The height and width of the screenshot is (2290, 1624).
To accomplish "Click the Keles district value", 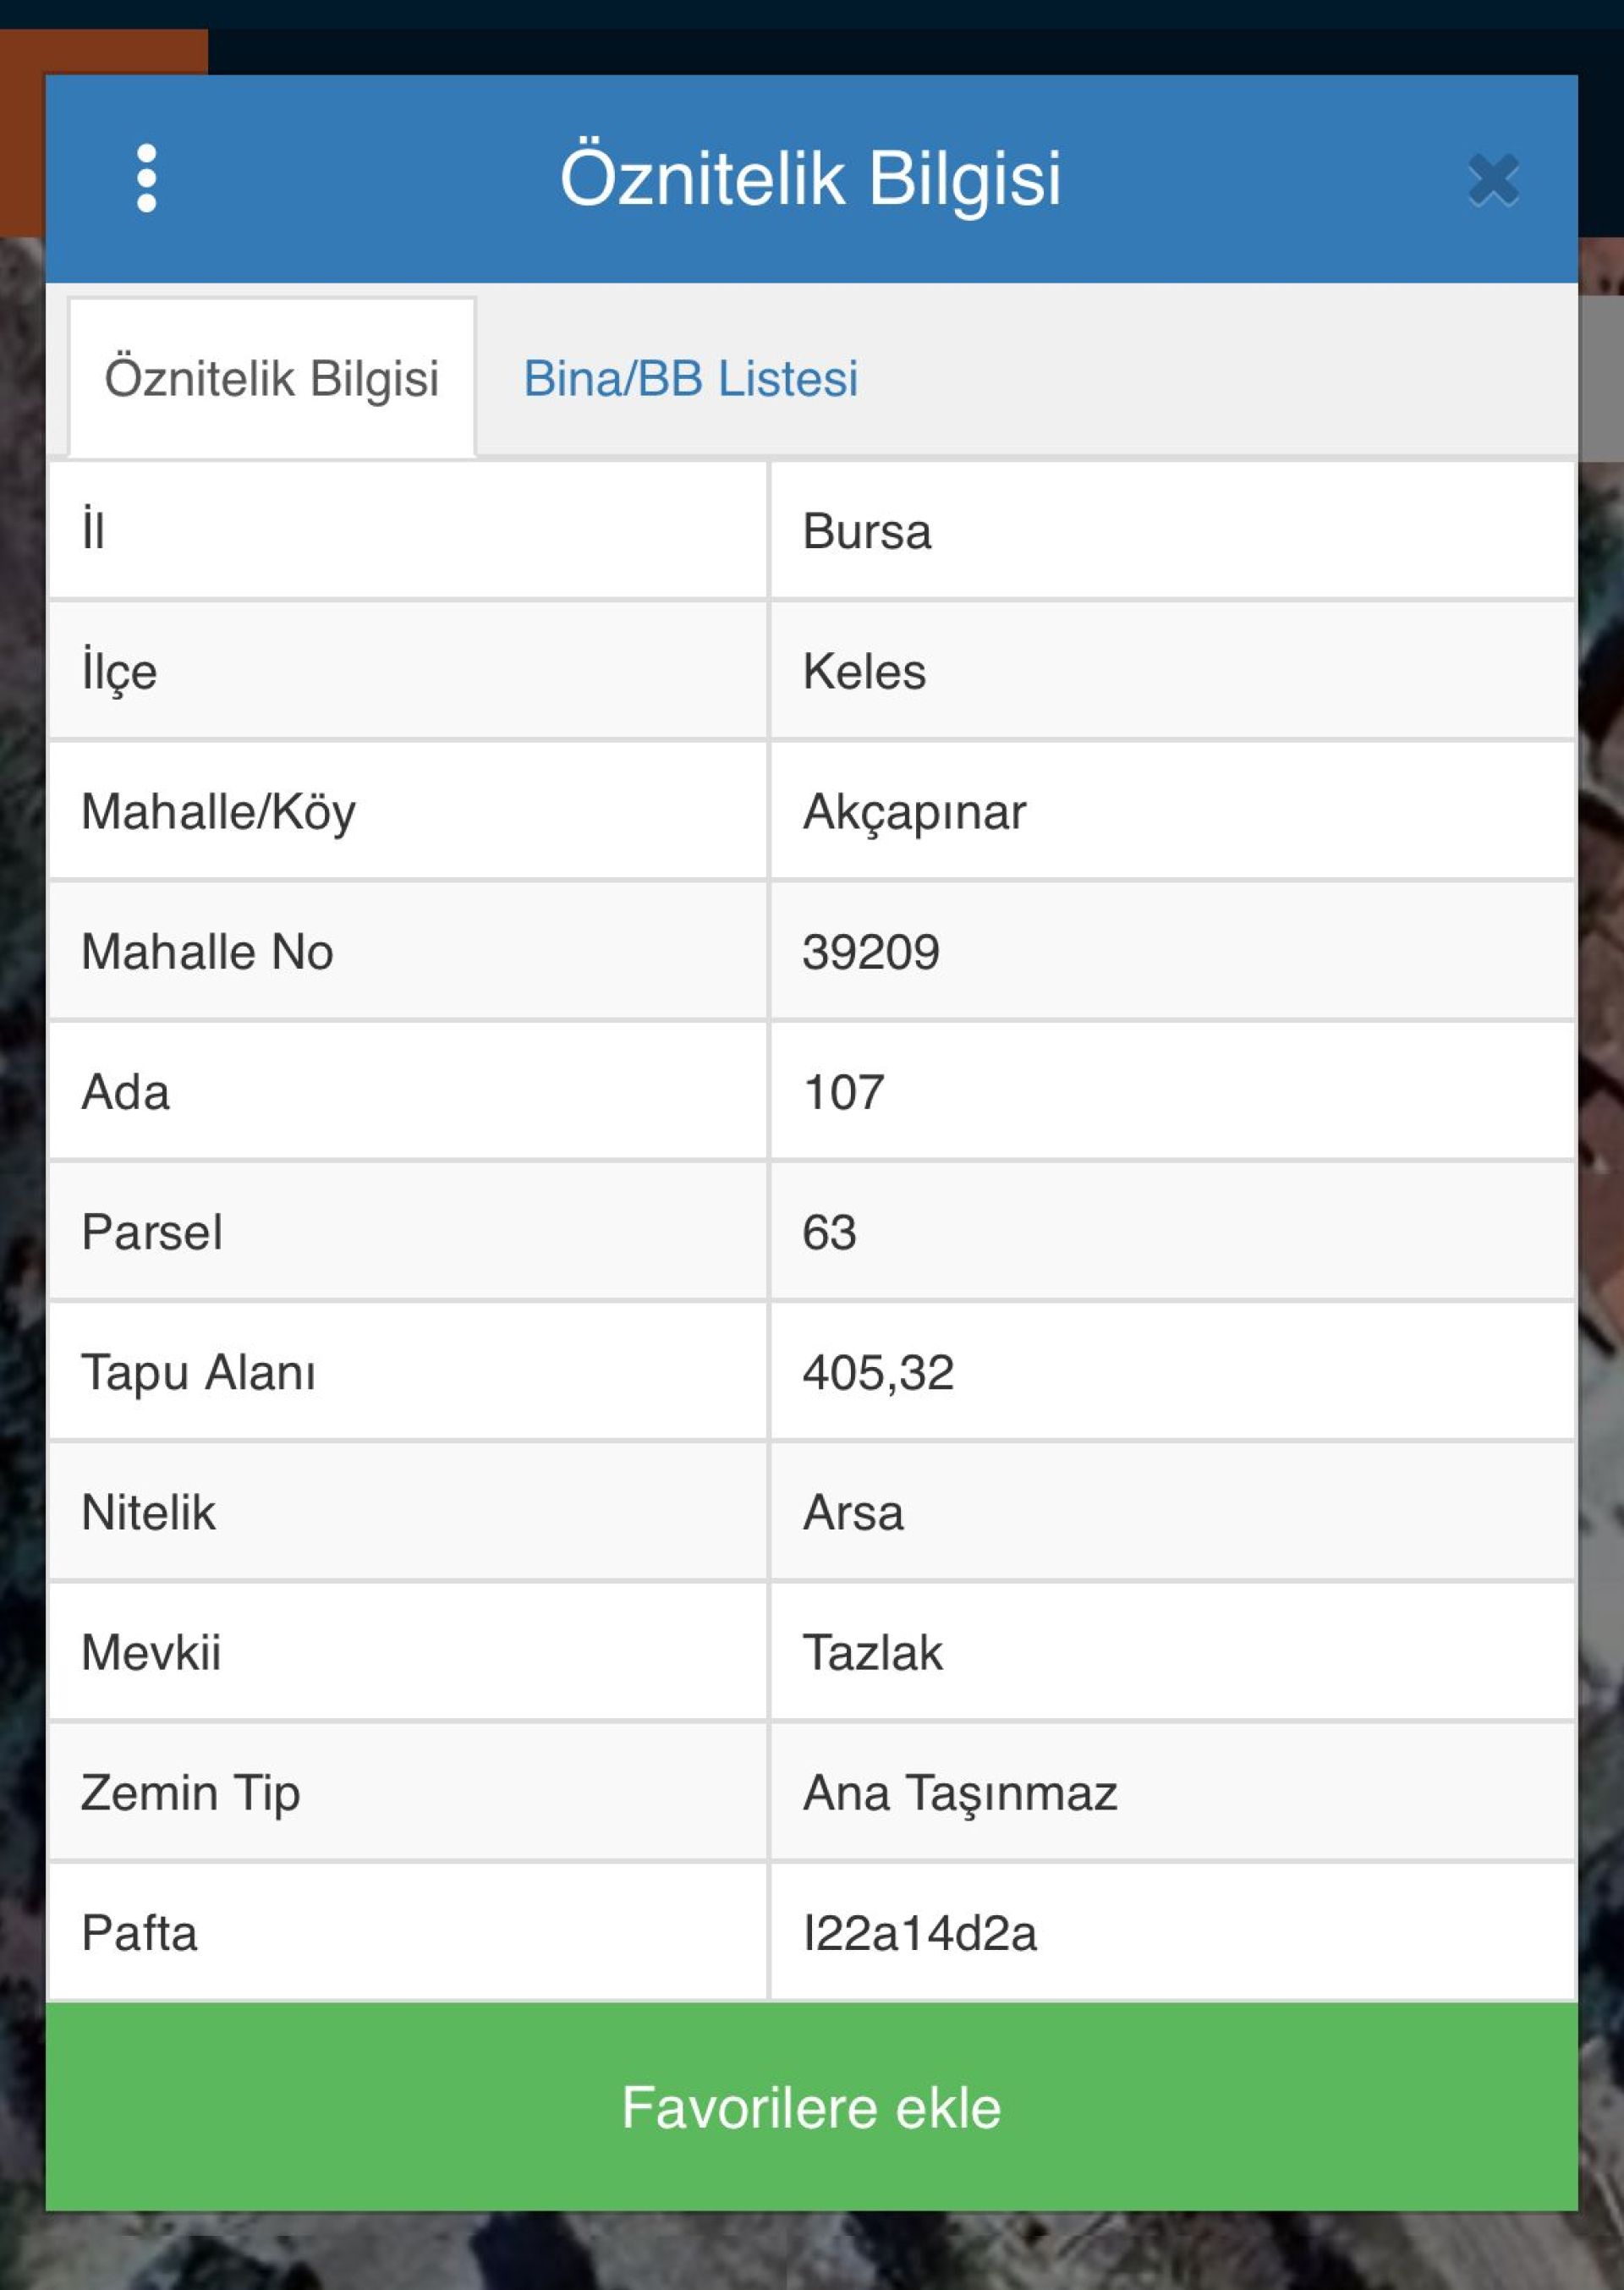I will [x=864, y=671].
